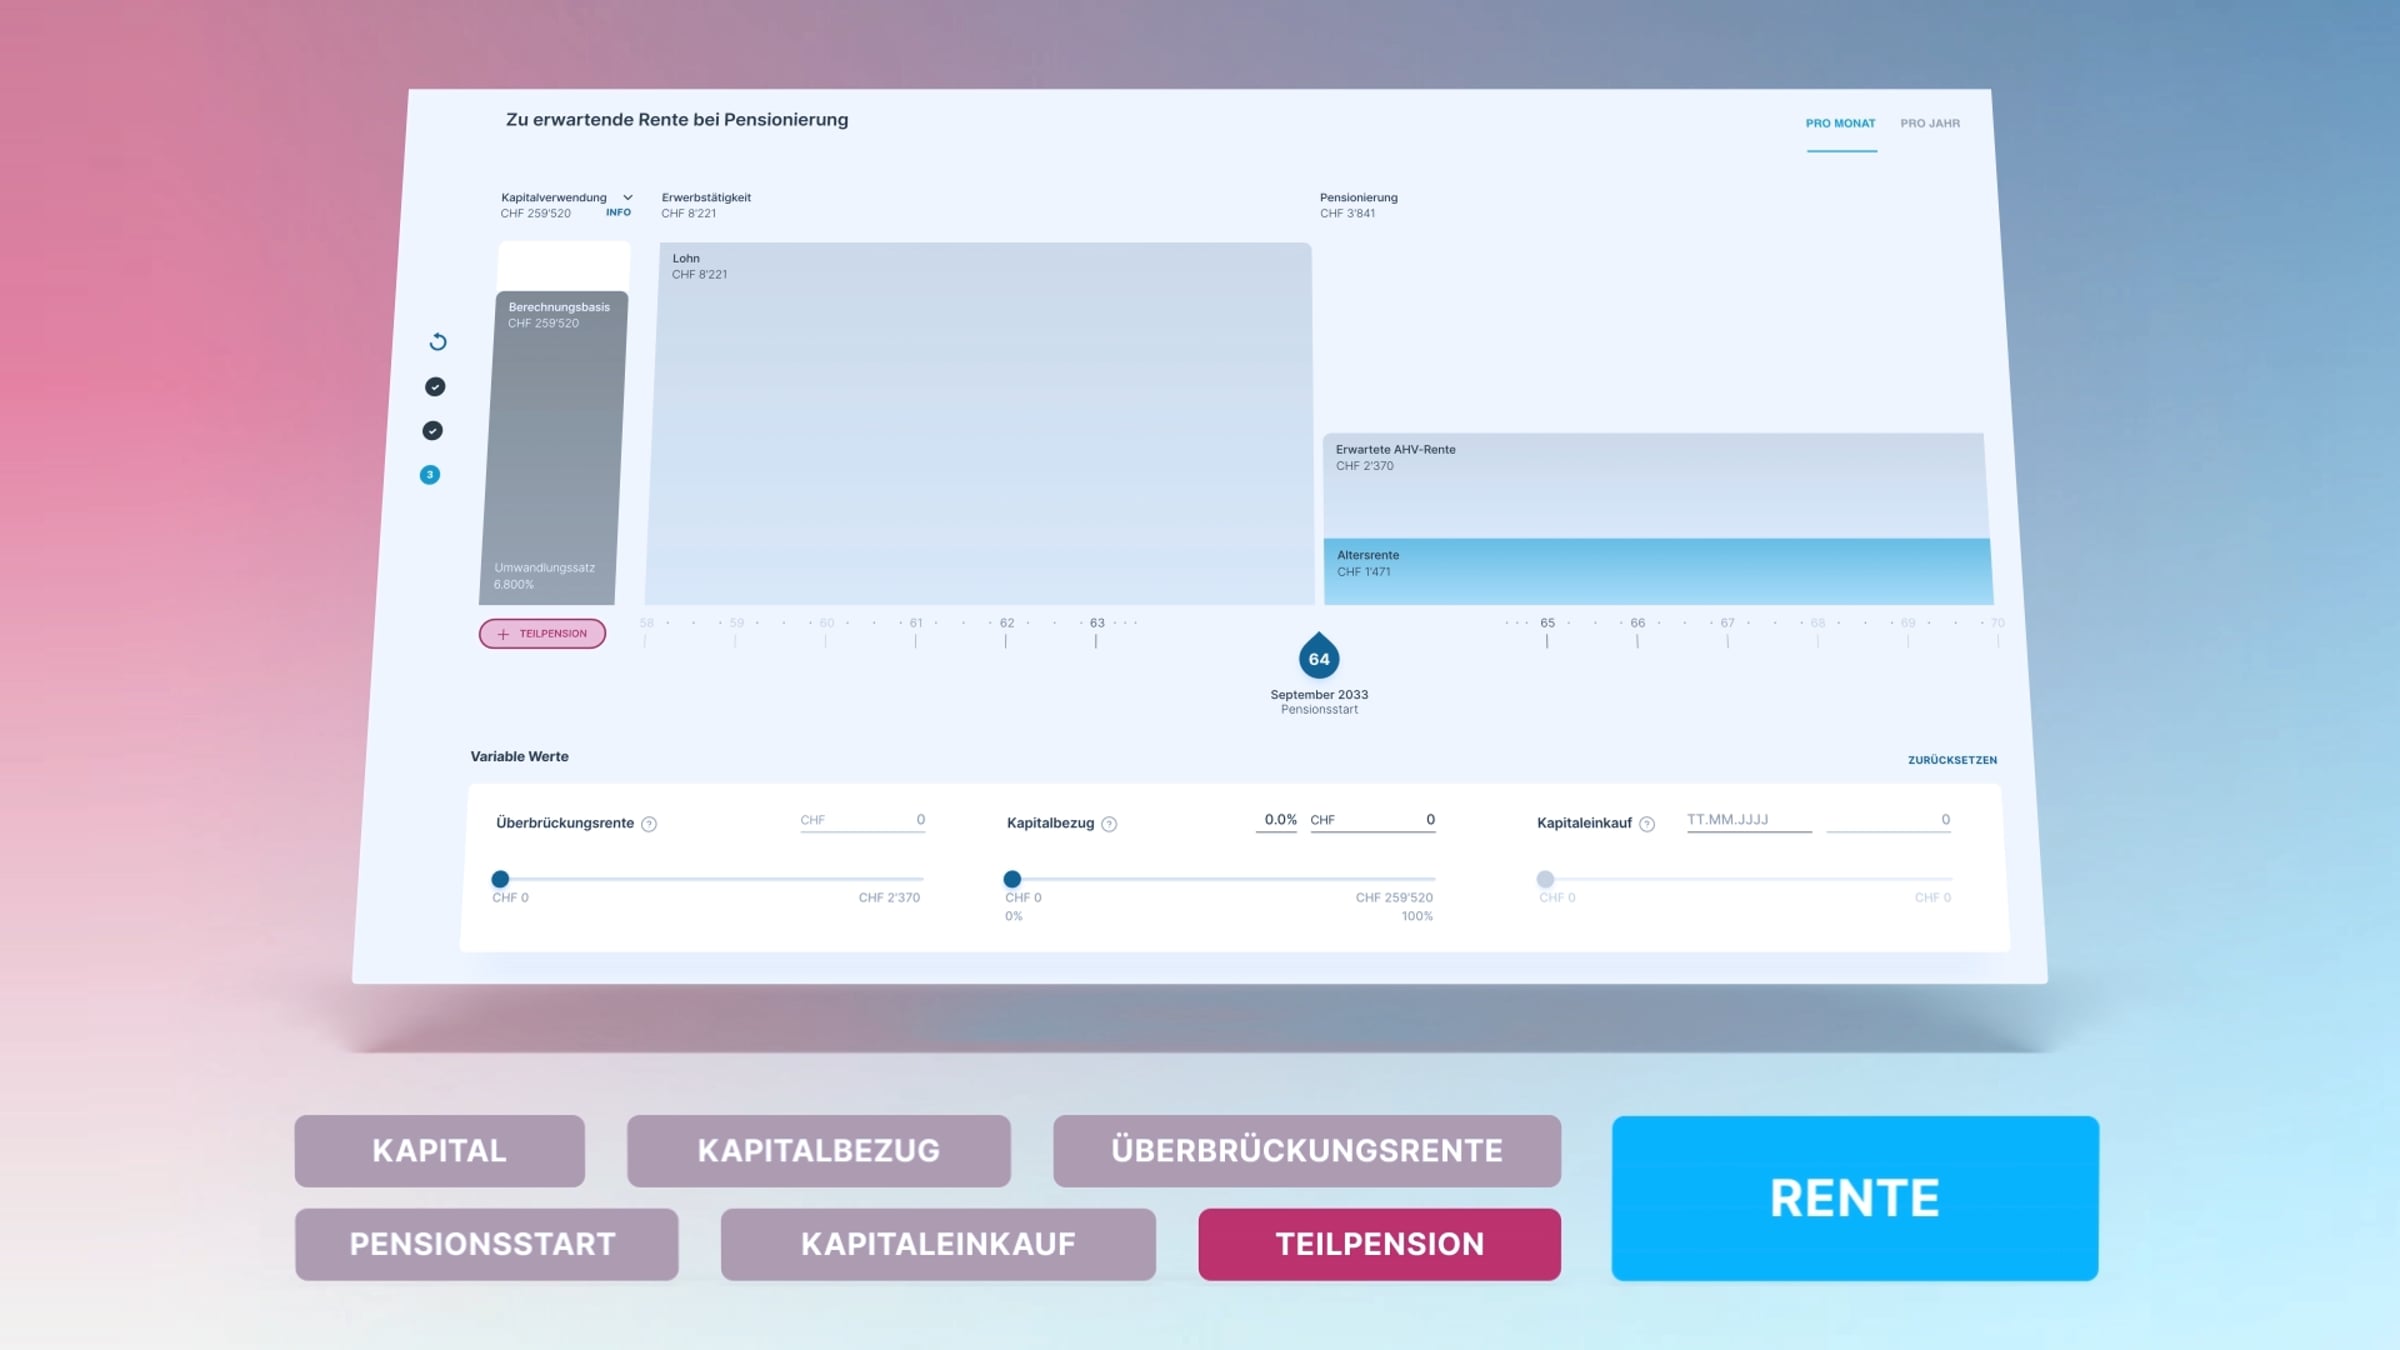2400x1350 pixels.
Task: Click the Kapitalbezug slider handle
Action: pos(1012,879)
